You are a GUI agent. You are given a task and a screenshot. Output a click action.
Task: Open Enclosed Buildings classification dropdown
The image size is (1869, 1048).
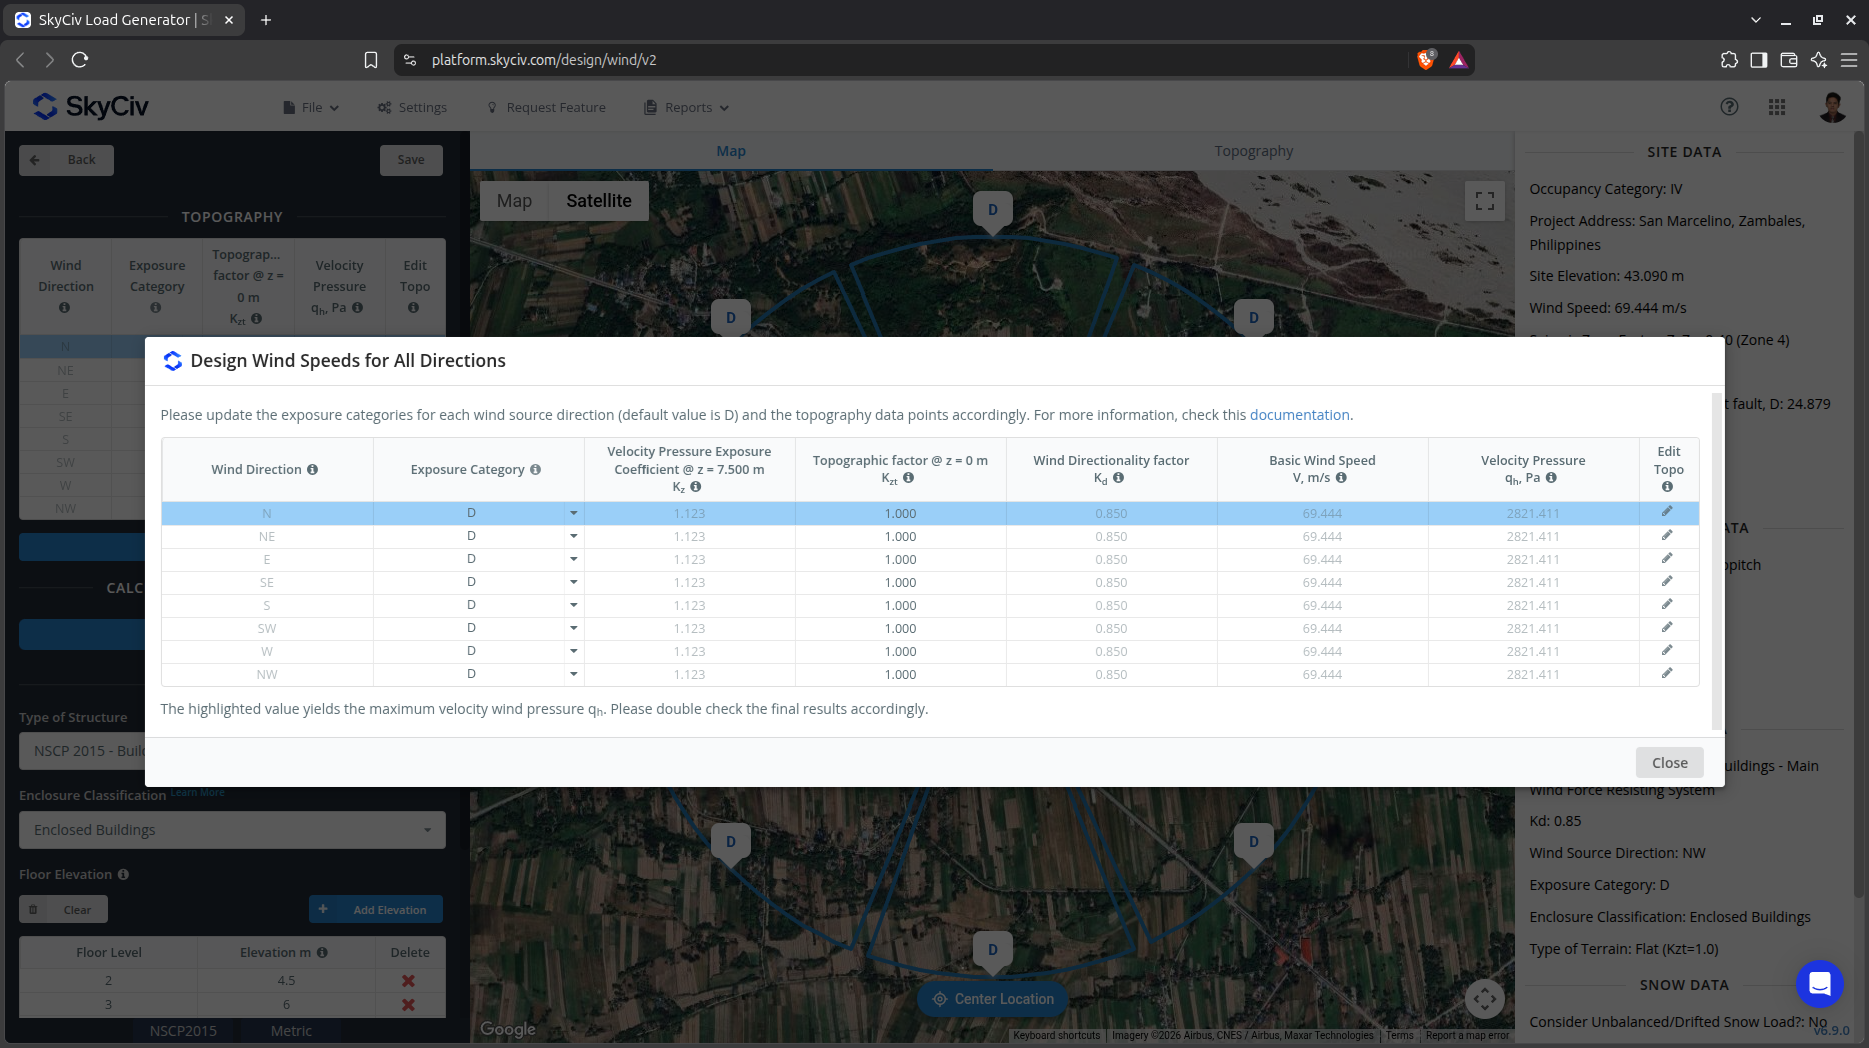pyautogui.click(x=232, y=830)
